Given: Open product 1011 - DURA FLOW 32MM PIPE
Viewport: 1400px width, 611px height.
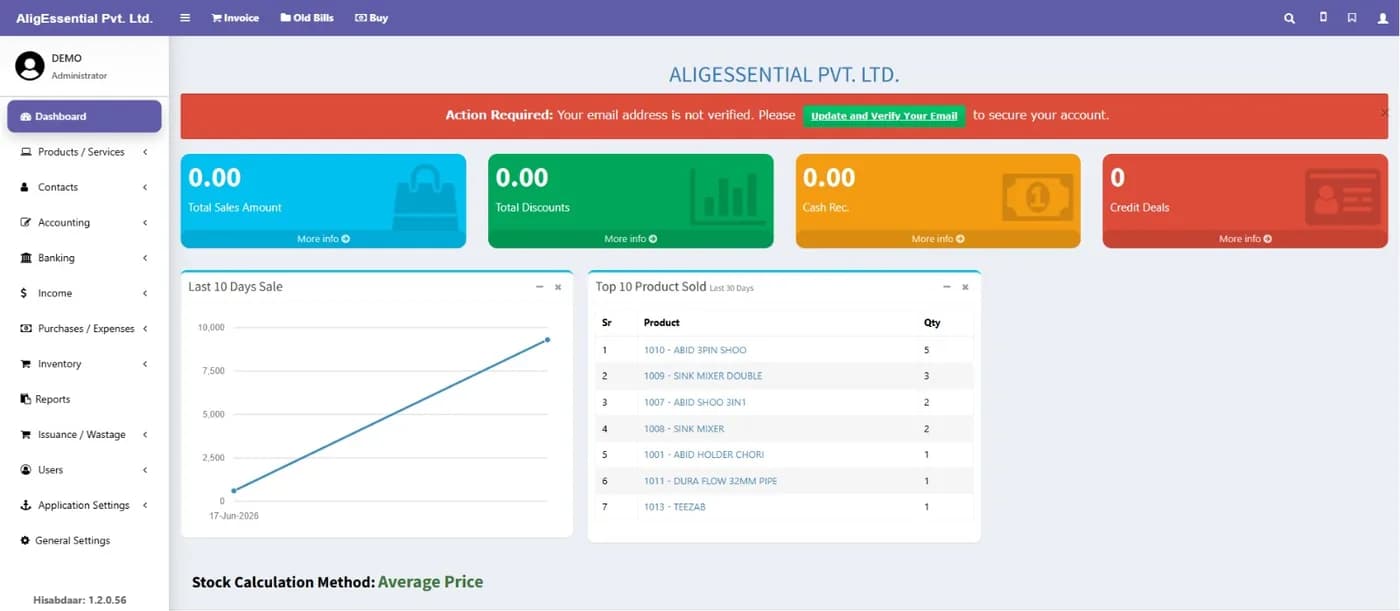Looking at the screenshot, I should (710, 481).
